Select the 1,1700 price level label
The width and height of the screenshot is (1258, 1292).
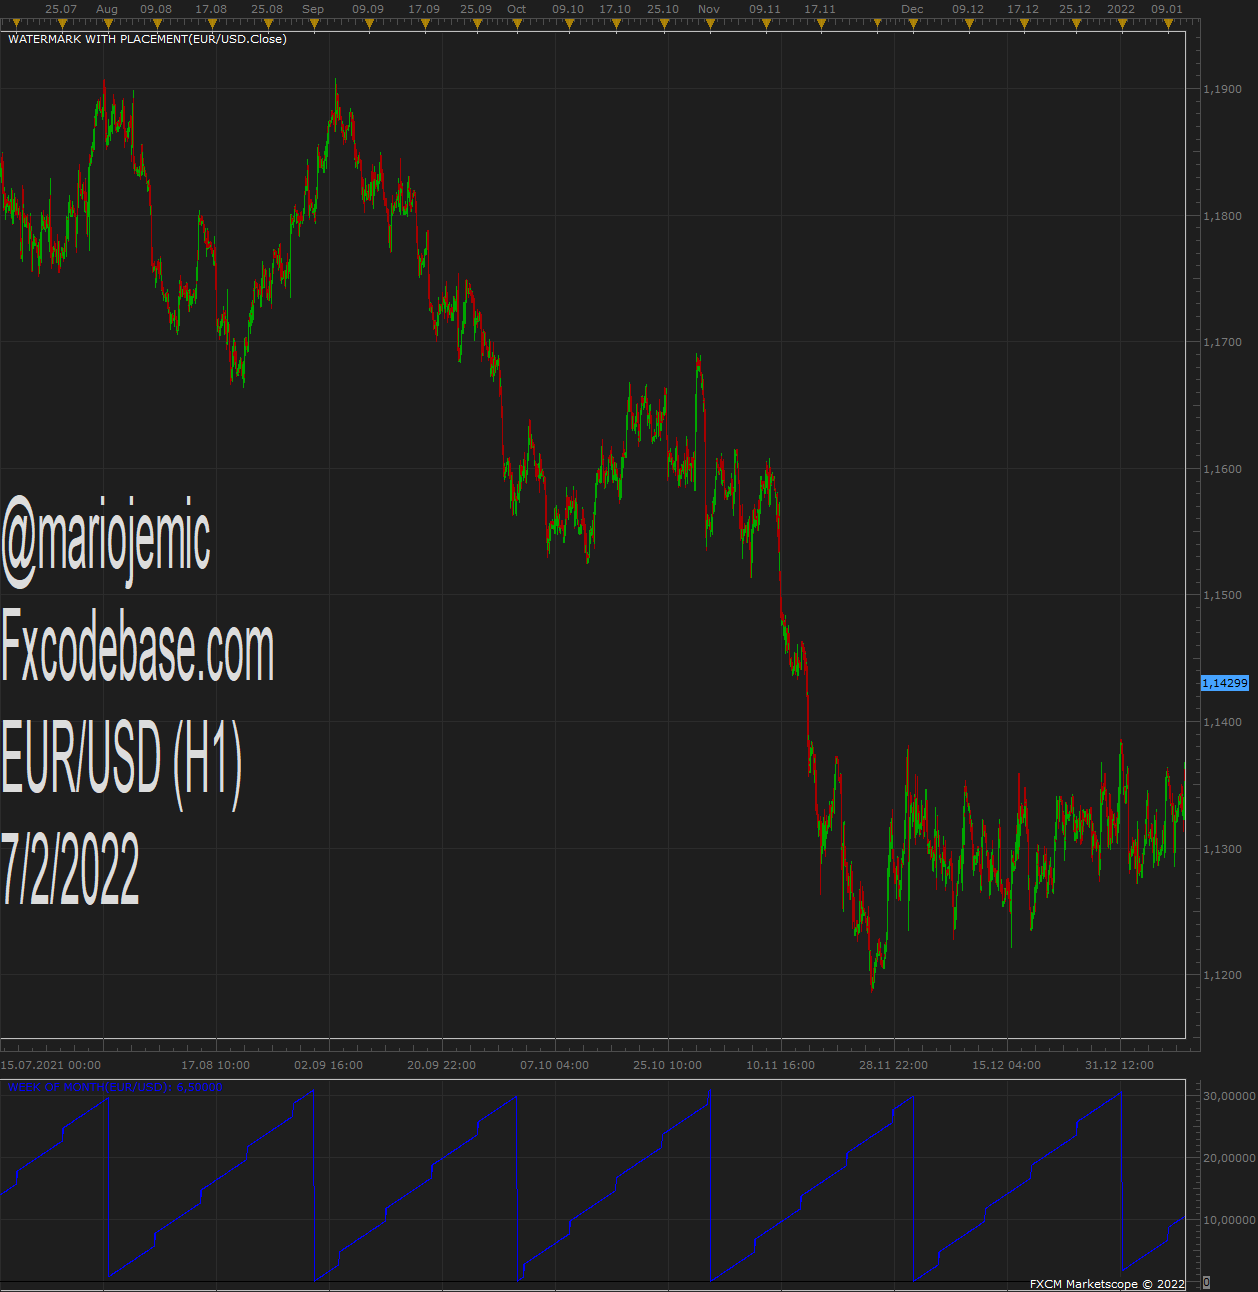tap(1222, 342)
